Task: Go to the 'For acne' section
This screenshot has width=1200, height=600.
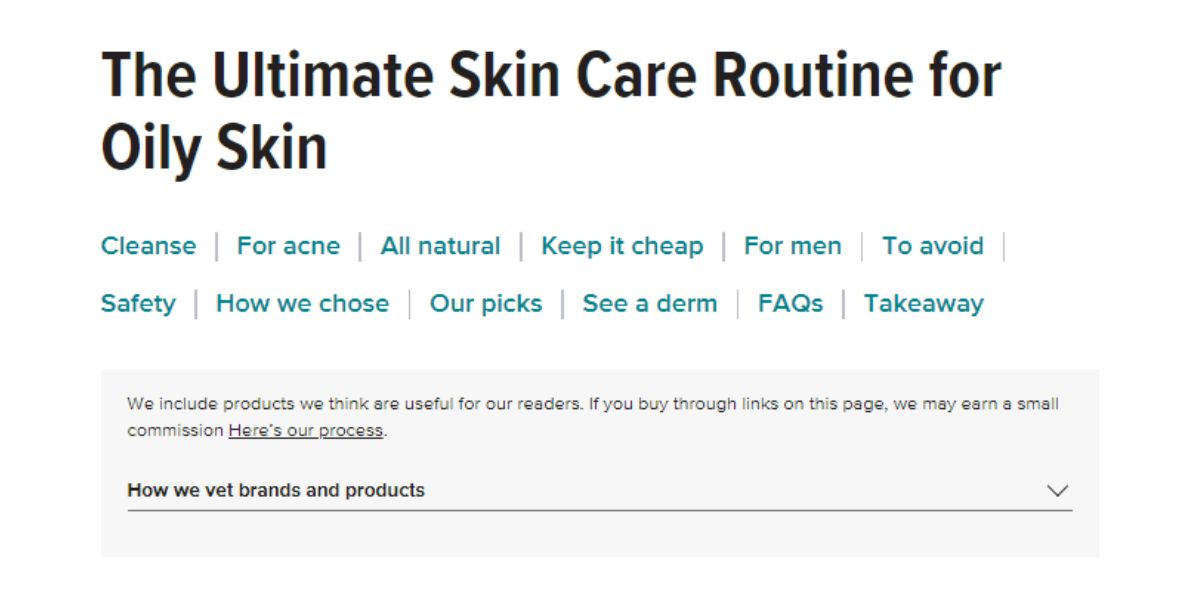Action: pyautogui.click(x=288, y=246)
